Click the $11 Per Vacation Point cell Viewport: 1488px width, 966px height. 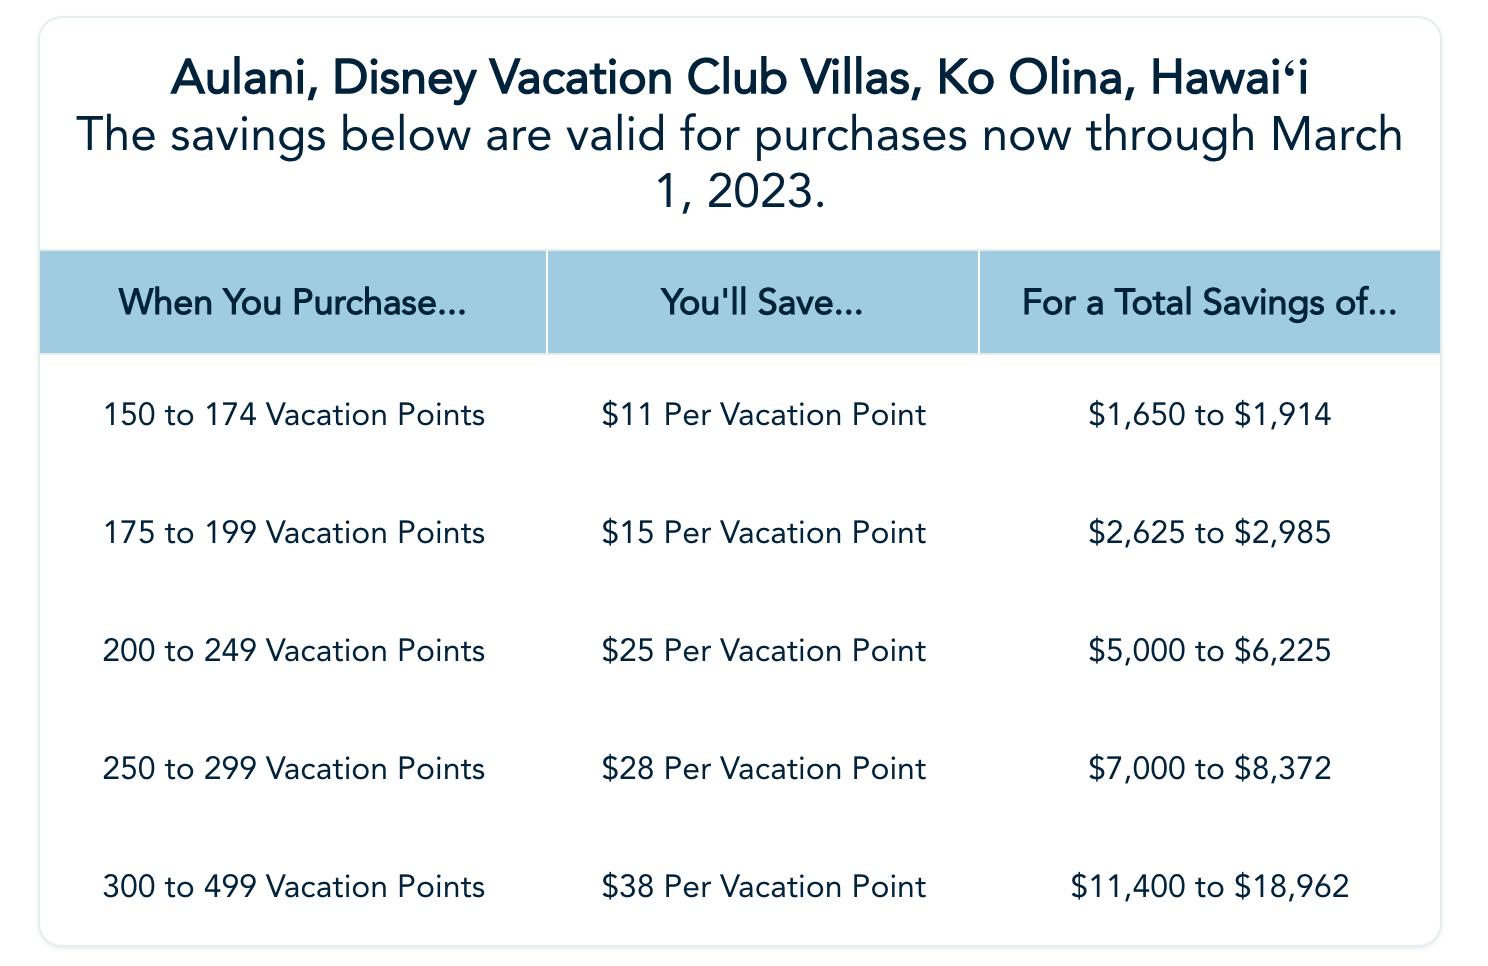click(x=764, y=414)
